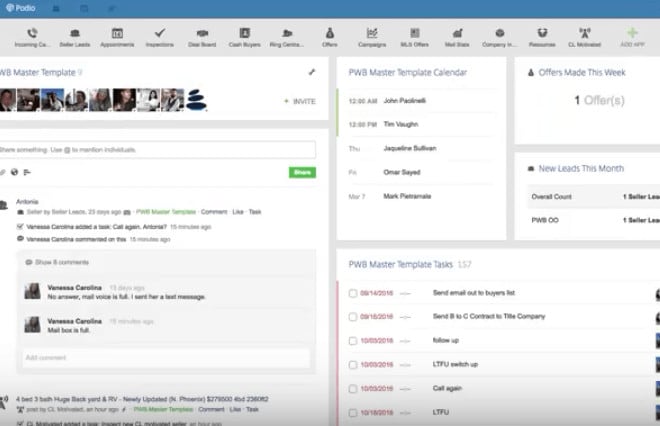660x426 pixels.
Task: Open the Inspections app
Action: pyautogui.click(x=160, y=37)
